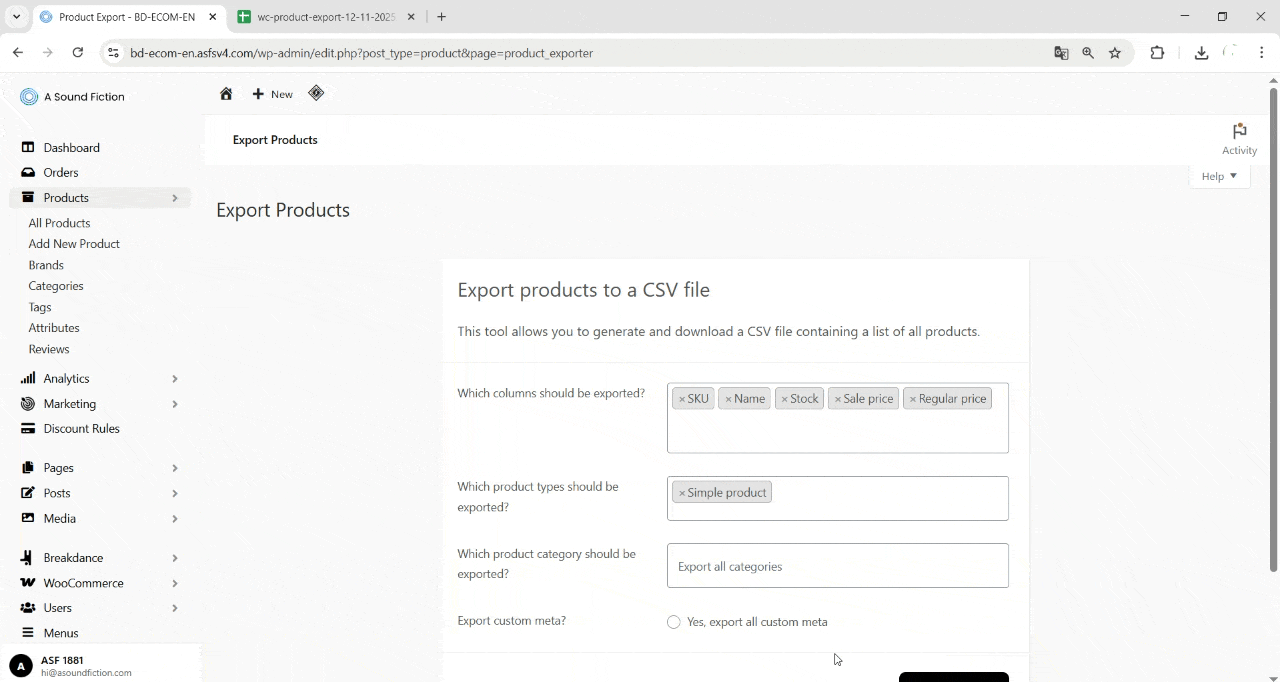Click the WooCommerce icon in the sidebar
The height and width of the screenshot is (682, 1280).
[27, 583]
